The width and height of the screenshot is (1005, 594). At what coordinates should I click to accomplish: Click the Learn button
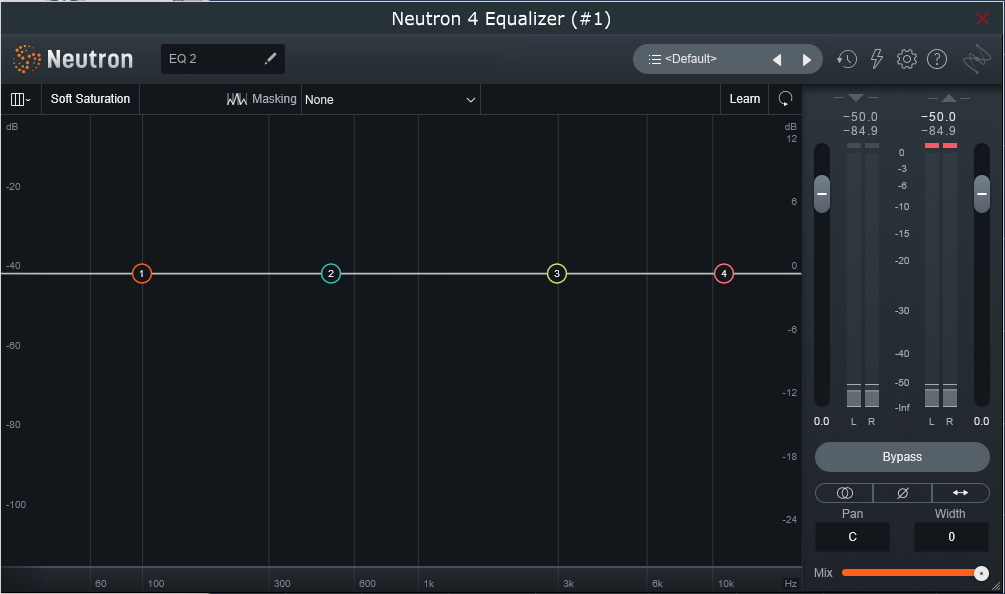pyautogui.click(x=744, y=99)
